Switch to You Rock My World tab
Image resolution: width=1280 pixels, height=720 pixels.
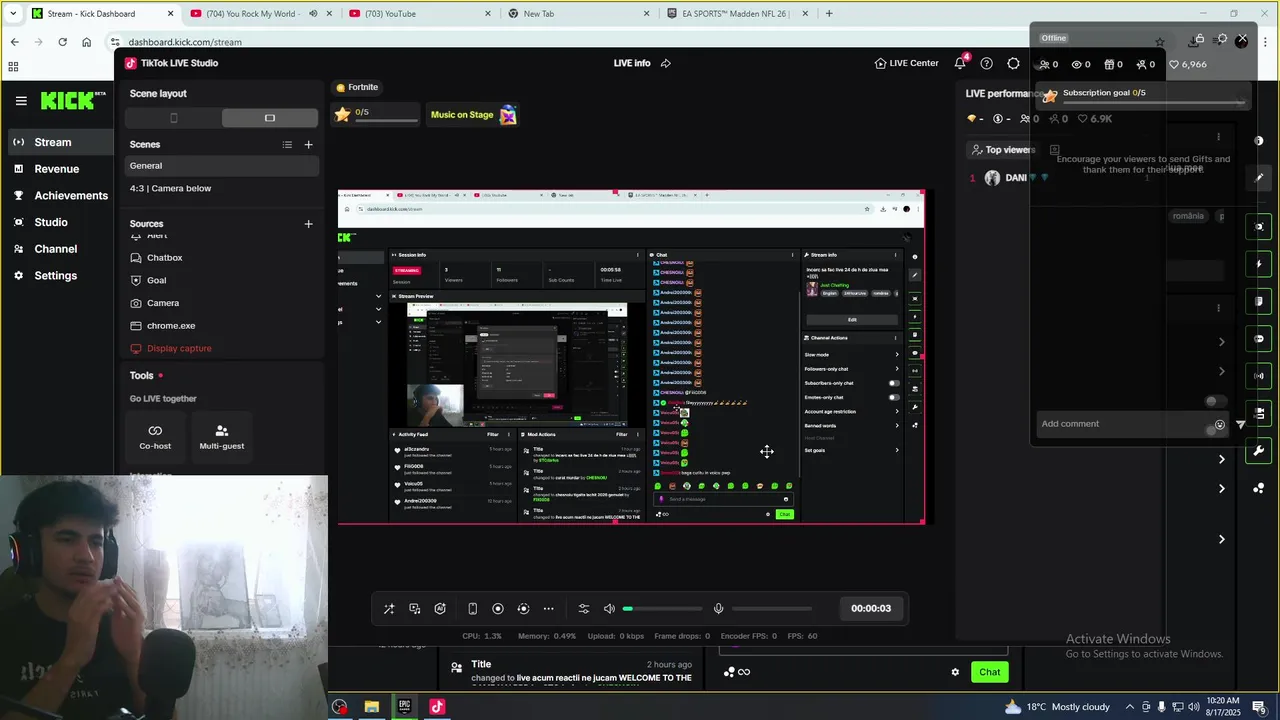[x=253, y=14]
